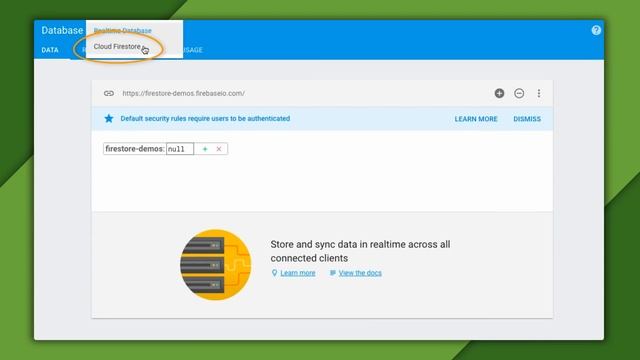This screenshot has height=360, width=640.
Task: Click the database URL firestore-demos.firebaseio.com
Action: 184,93
